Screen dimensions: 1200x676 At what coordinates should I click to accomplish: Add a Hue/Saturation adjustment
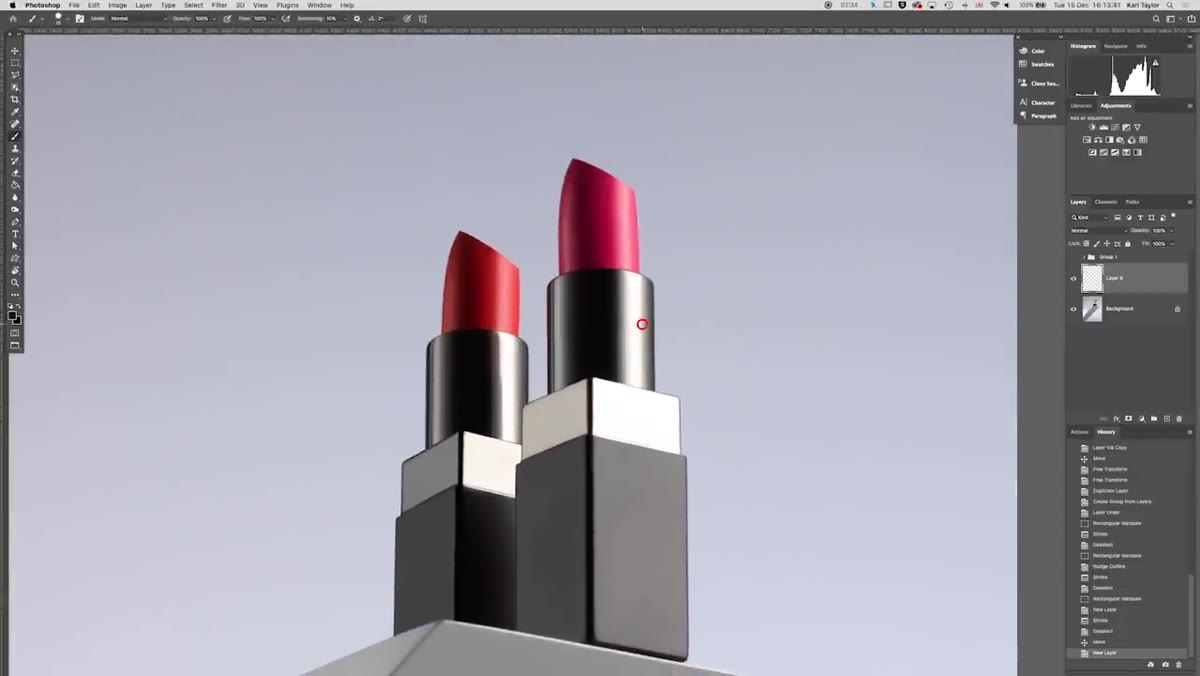tap(1087, 140)
